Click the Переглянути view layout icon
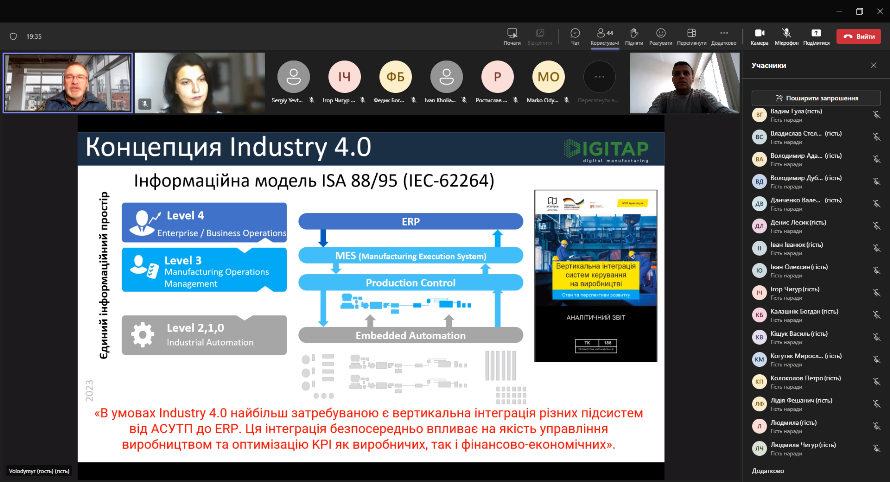 (x=692, y=35)
